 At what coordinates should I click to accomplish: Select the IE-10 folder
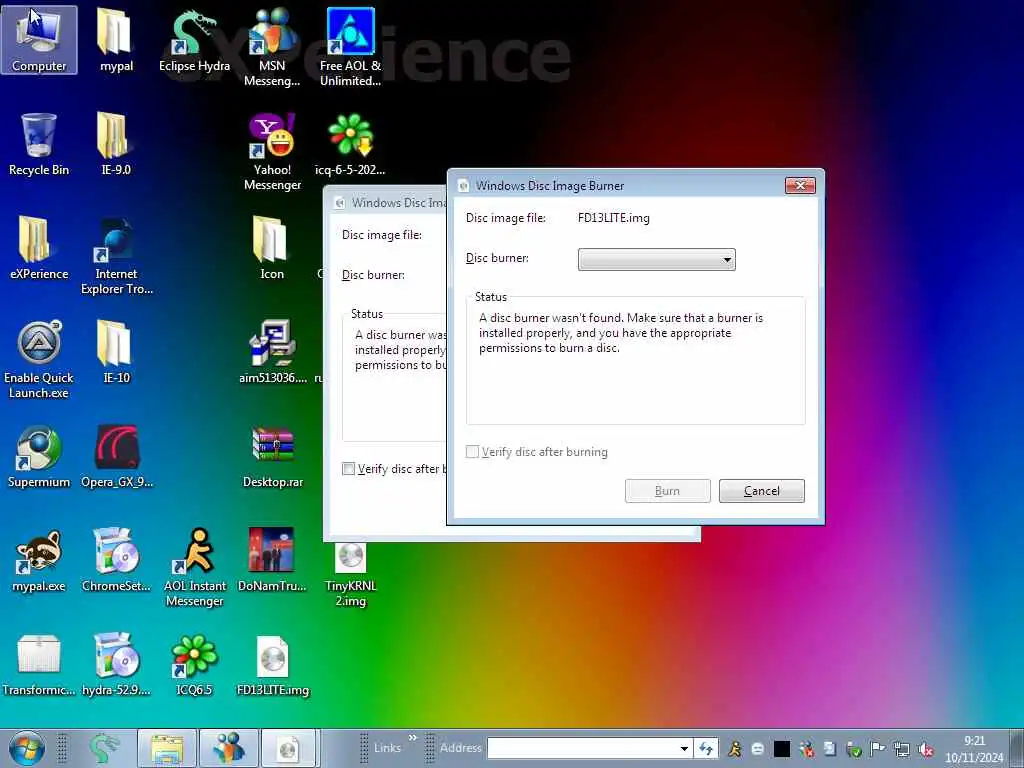(116, 351)
